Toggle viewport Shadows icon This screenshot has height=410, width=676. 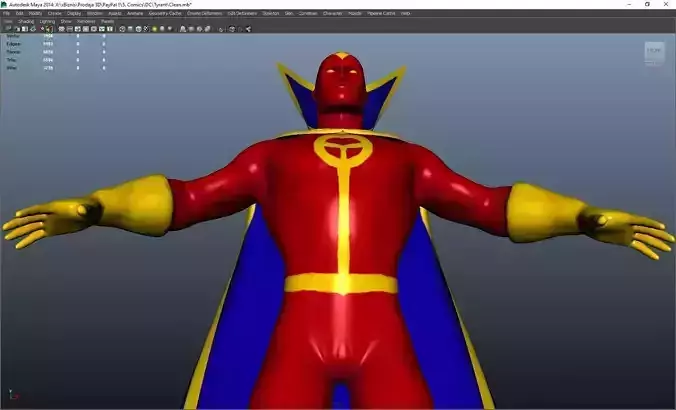170,29
